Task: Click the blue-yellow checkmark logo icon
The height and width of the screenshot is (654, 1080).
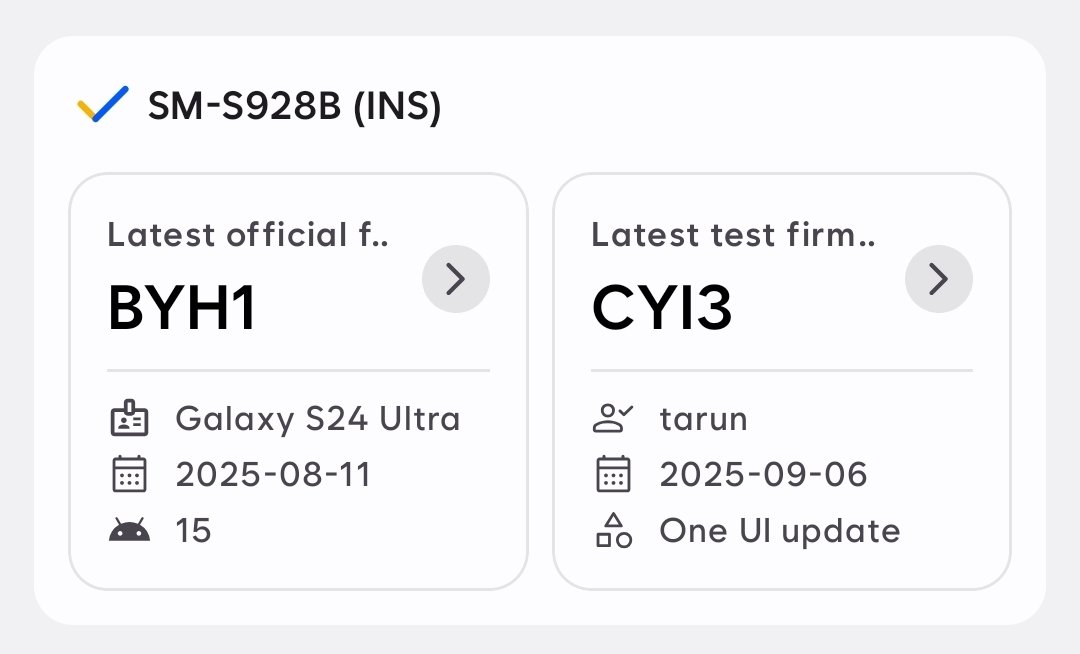Action: (x=103, y=105)
